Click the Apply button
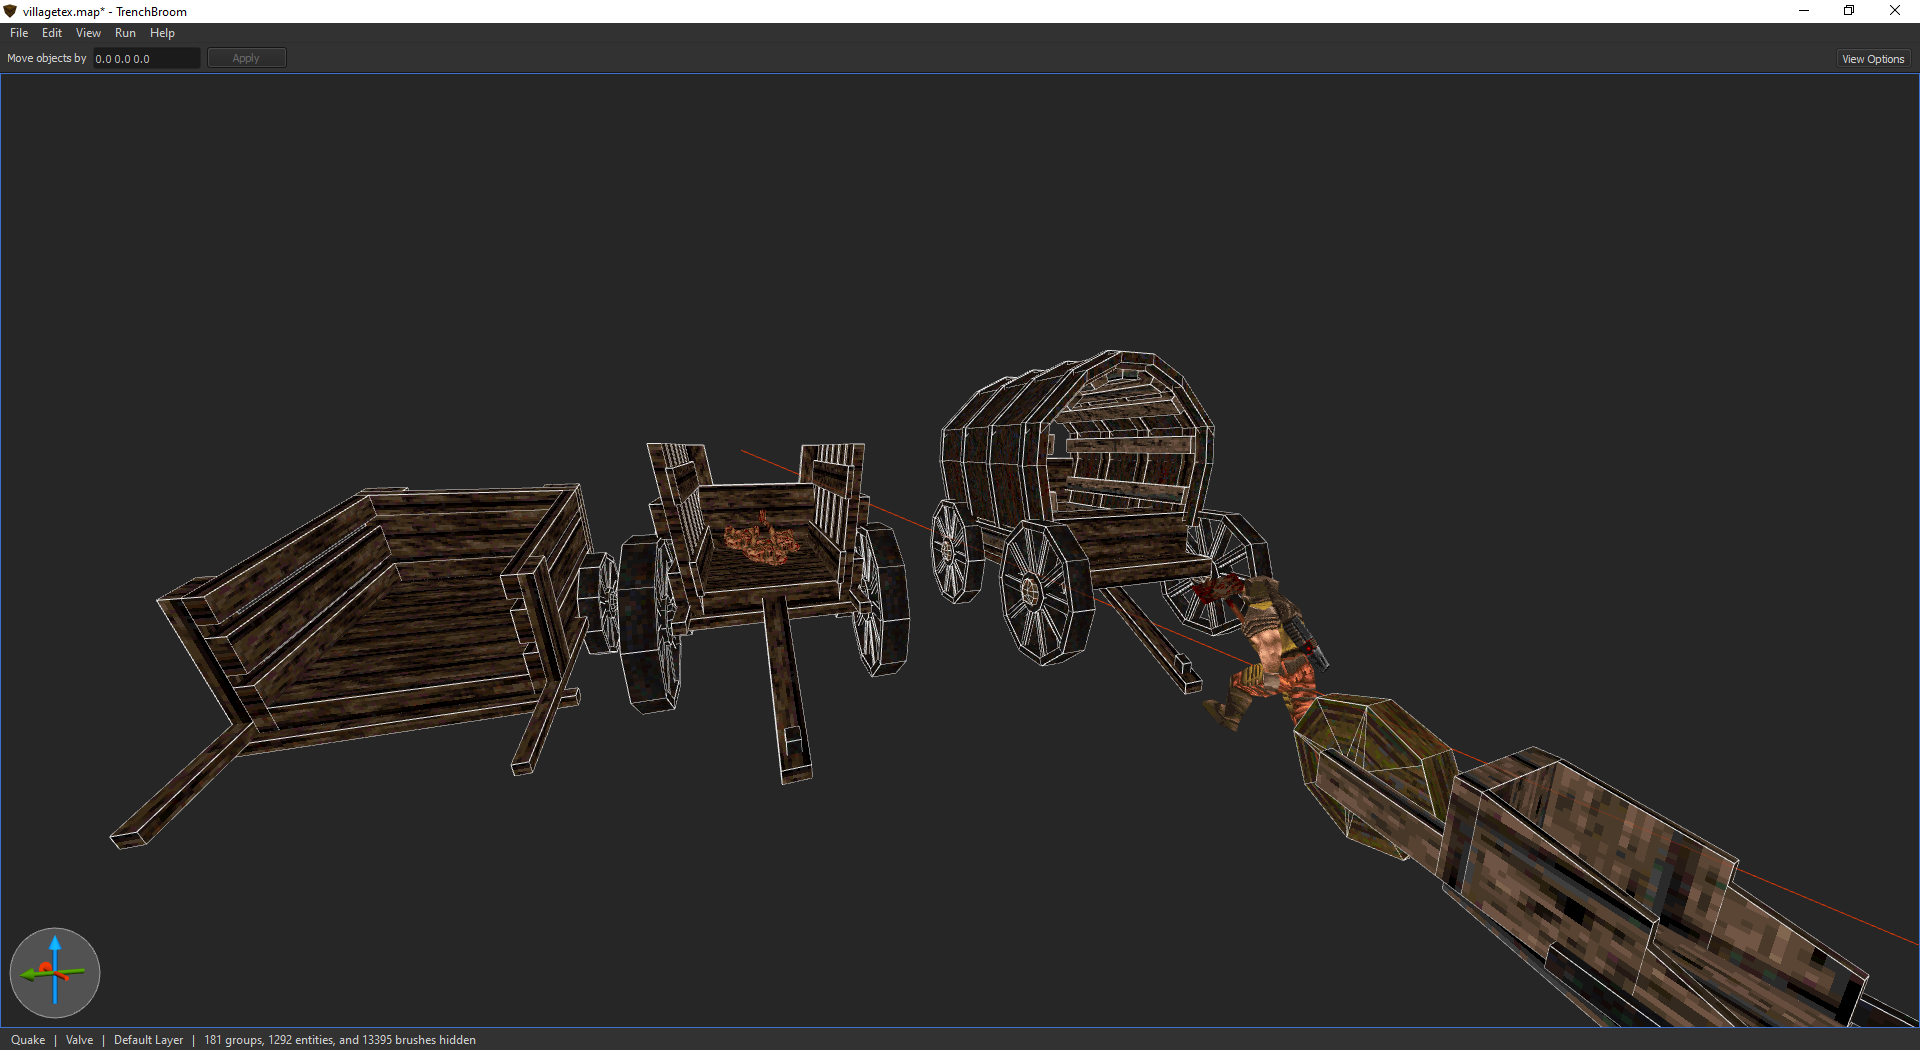Image resolution: width=1920 pixels, height=1050 pixels. pyautogui.click(x=246, y=59)
